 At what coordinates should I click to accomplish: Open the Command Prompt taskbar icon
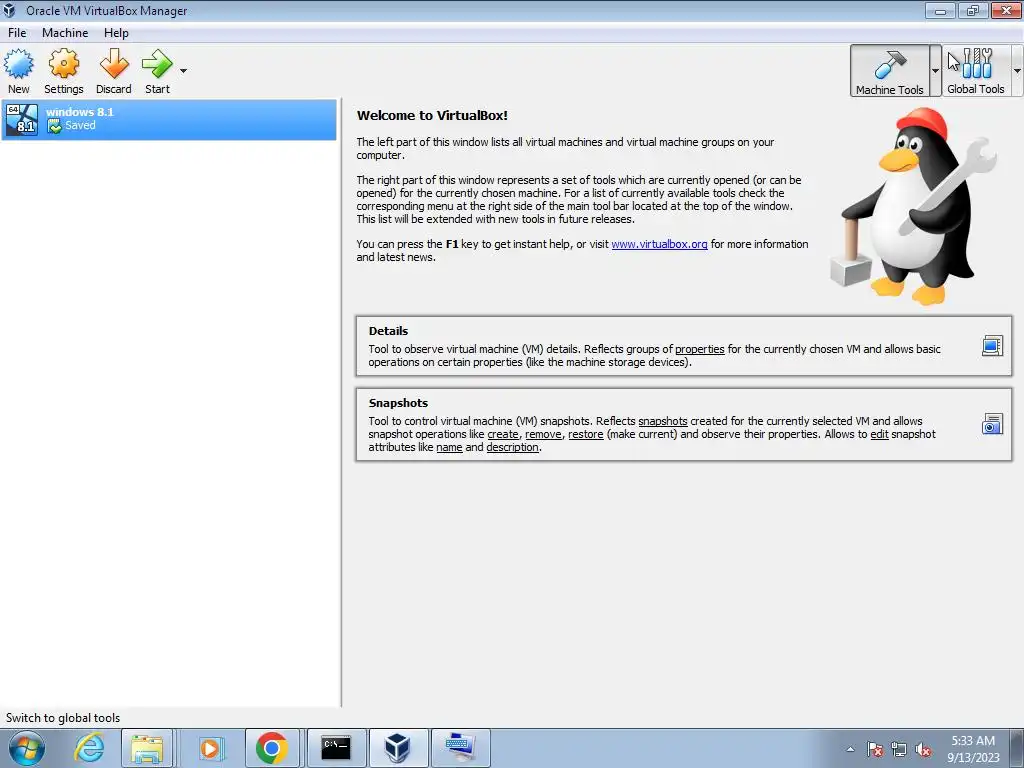(336, 748)
